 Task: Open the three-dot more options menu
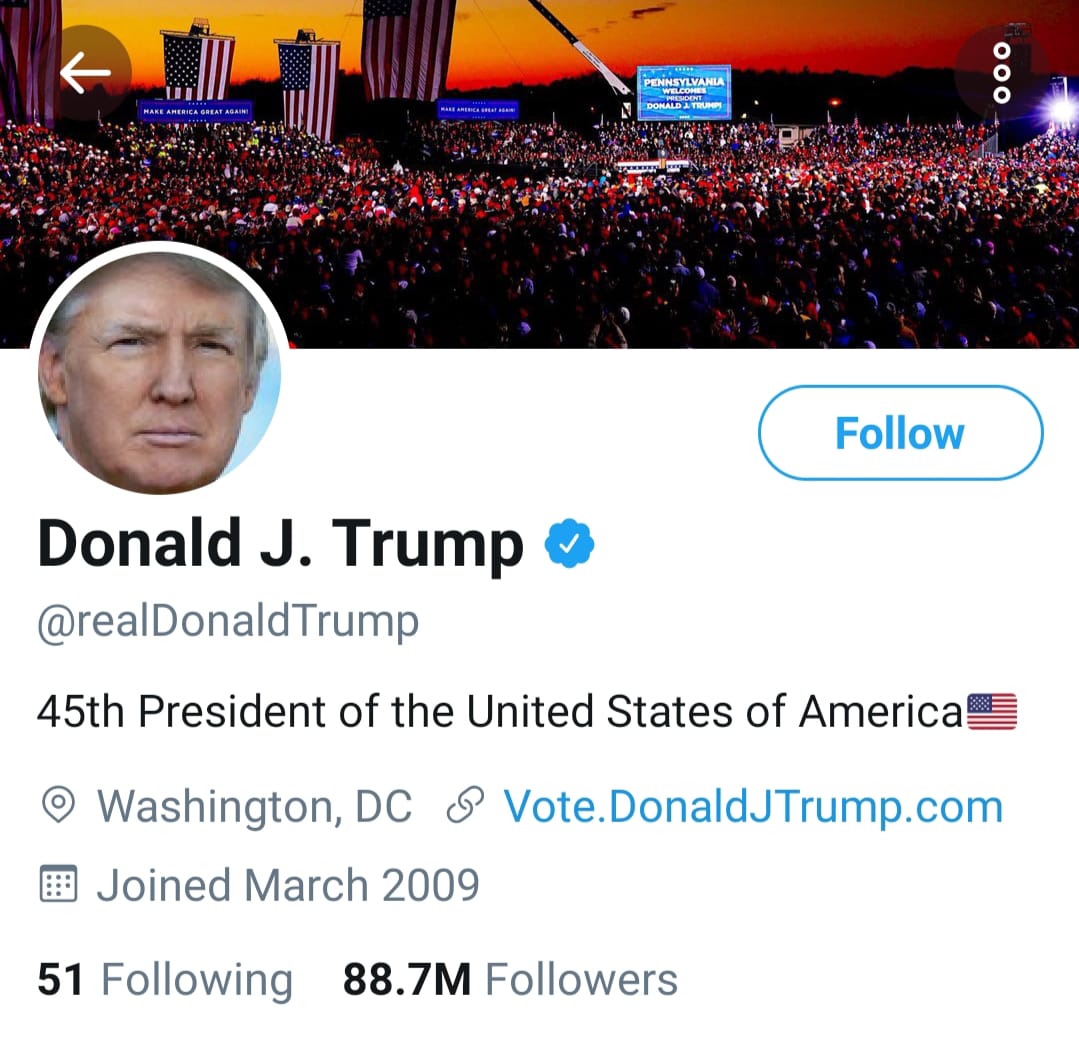[1001, 72]
